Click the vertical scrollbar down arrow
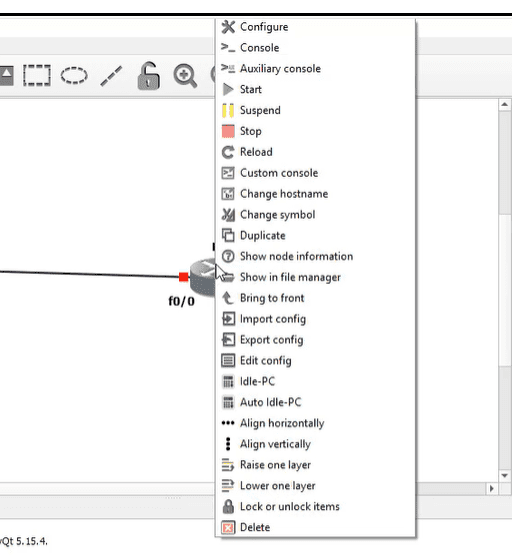This screenshot has width=512, height=557. click(x=505, y=476)
